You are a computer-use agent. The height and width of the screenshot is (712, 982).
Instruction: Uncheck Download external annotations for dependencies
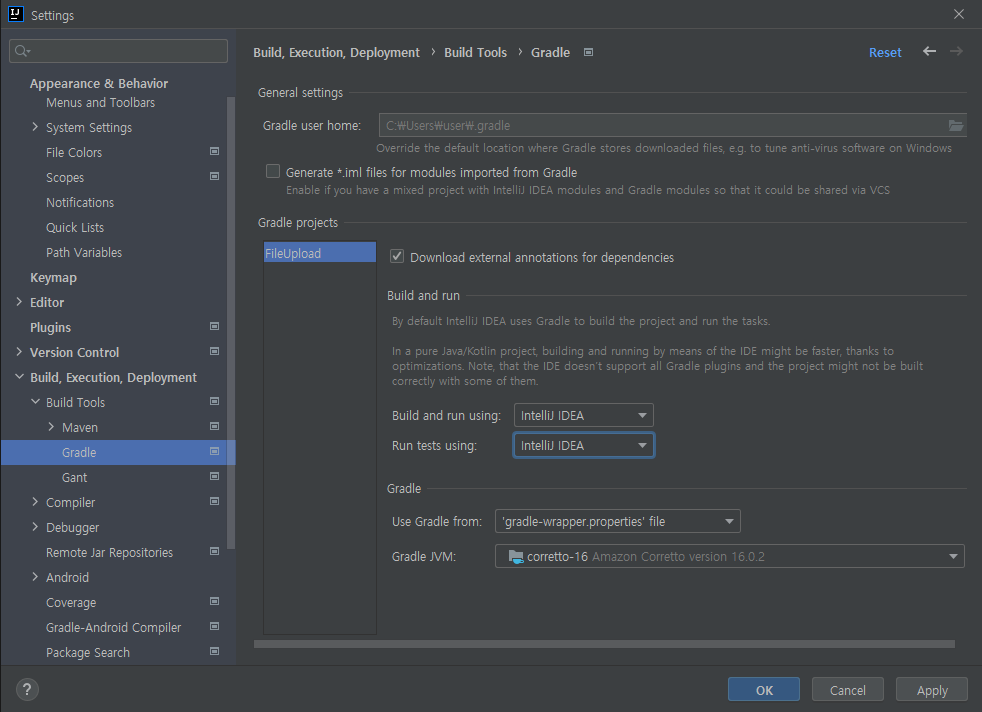(397, 256)
